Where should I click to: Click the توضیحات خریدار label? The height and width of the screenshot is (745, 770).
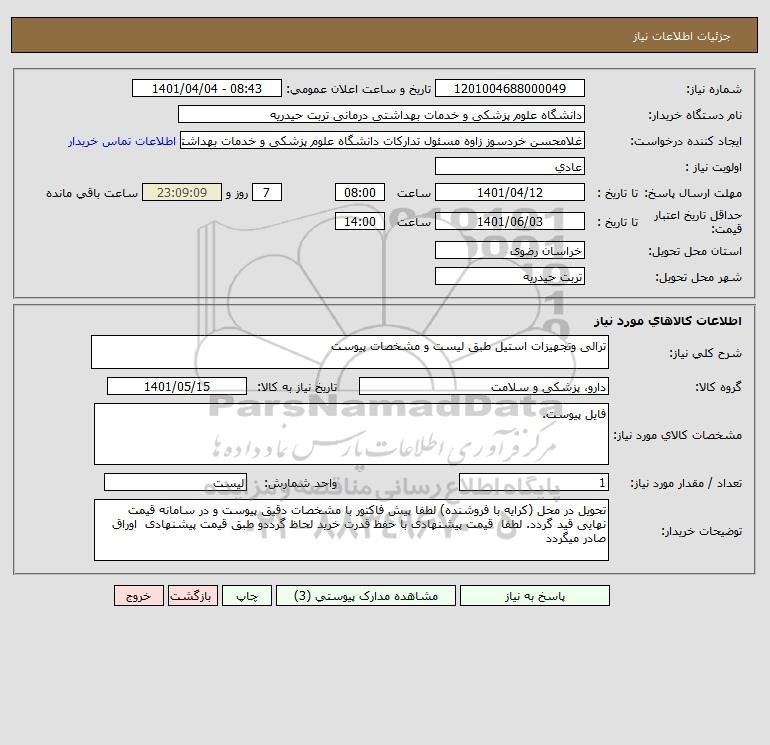click(x=701, y=531)
